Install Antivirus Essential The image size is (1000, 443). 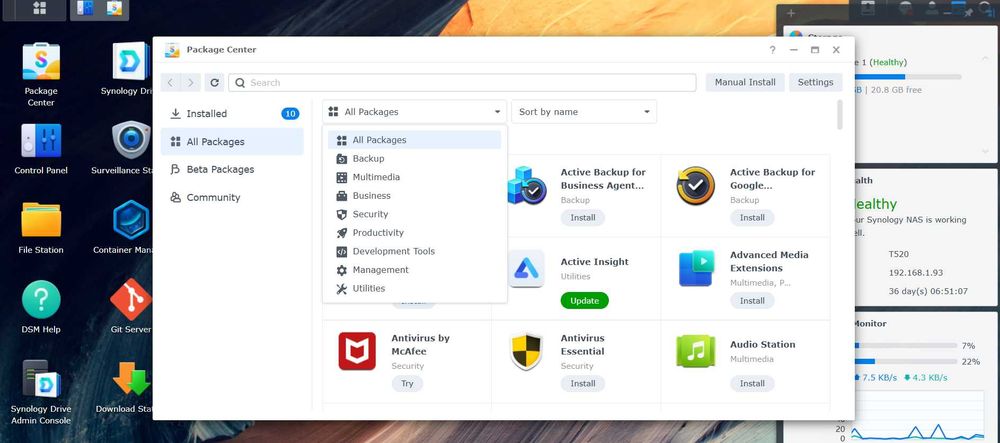pyautogui.click(x=583, y=384)
